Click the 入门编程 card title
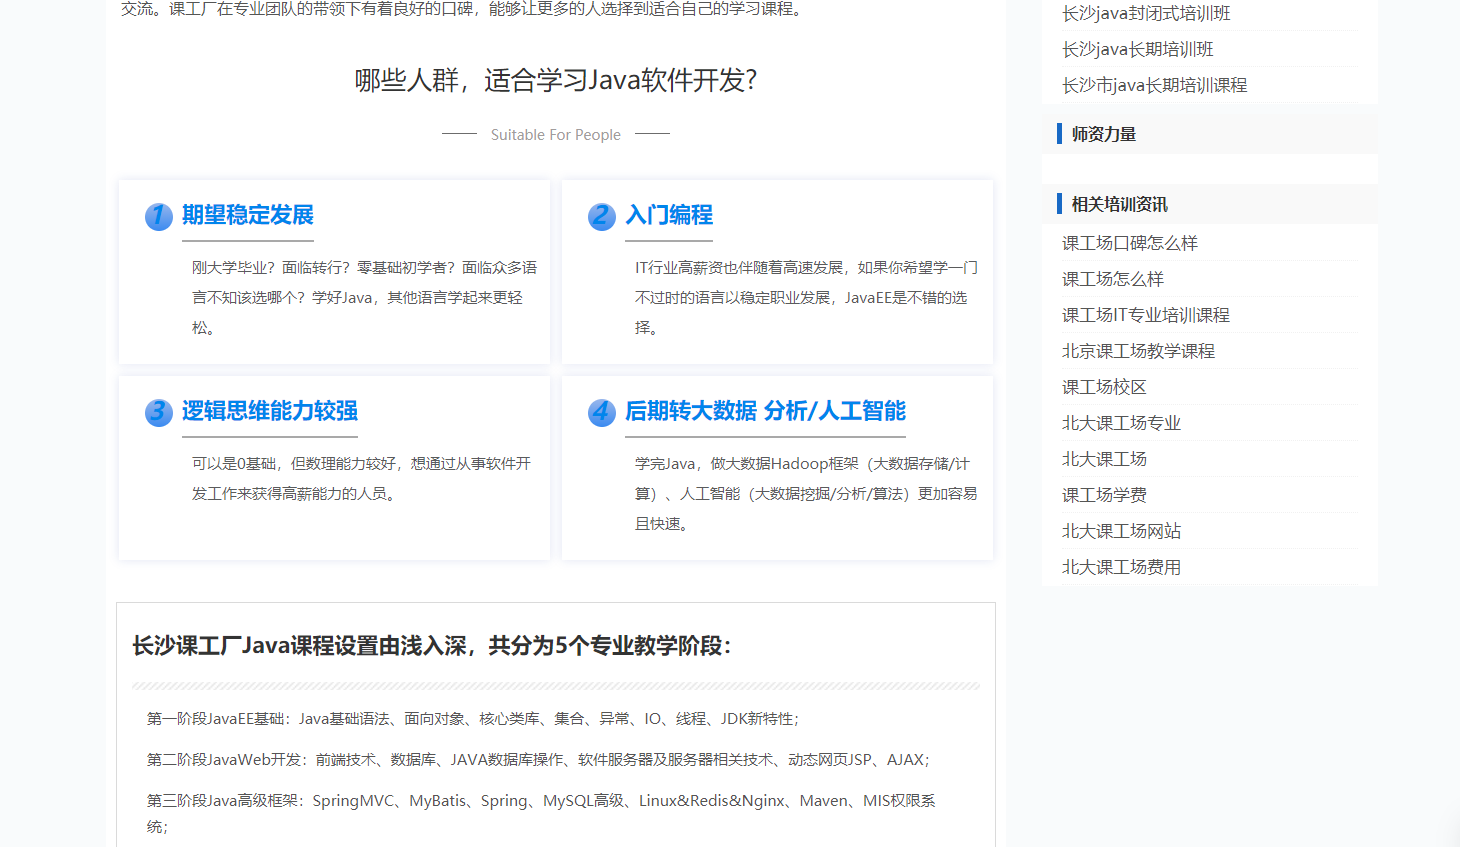Screen dimensions: 1460x847 [669, 215]
